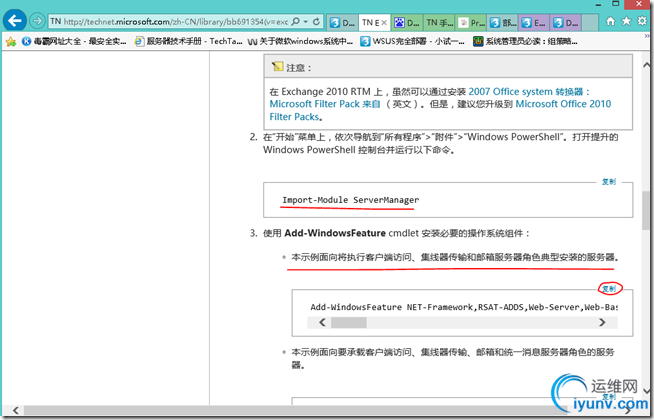Click the page vertical scrollbar down arrow
The height and width of the screenshot is (420, 654).
646,391
